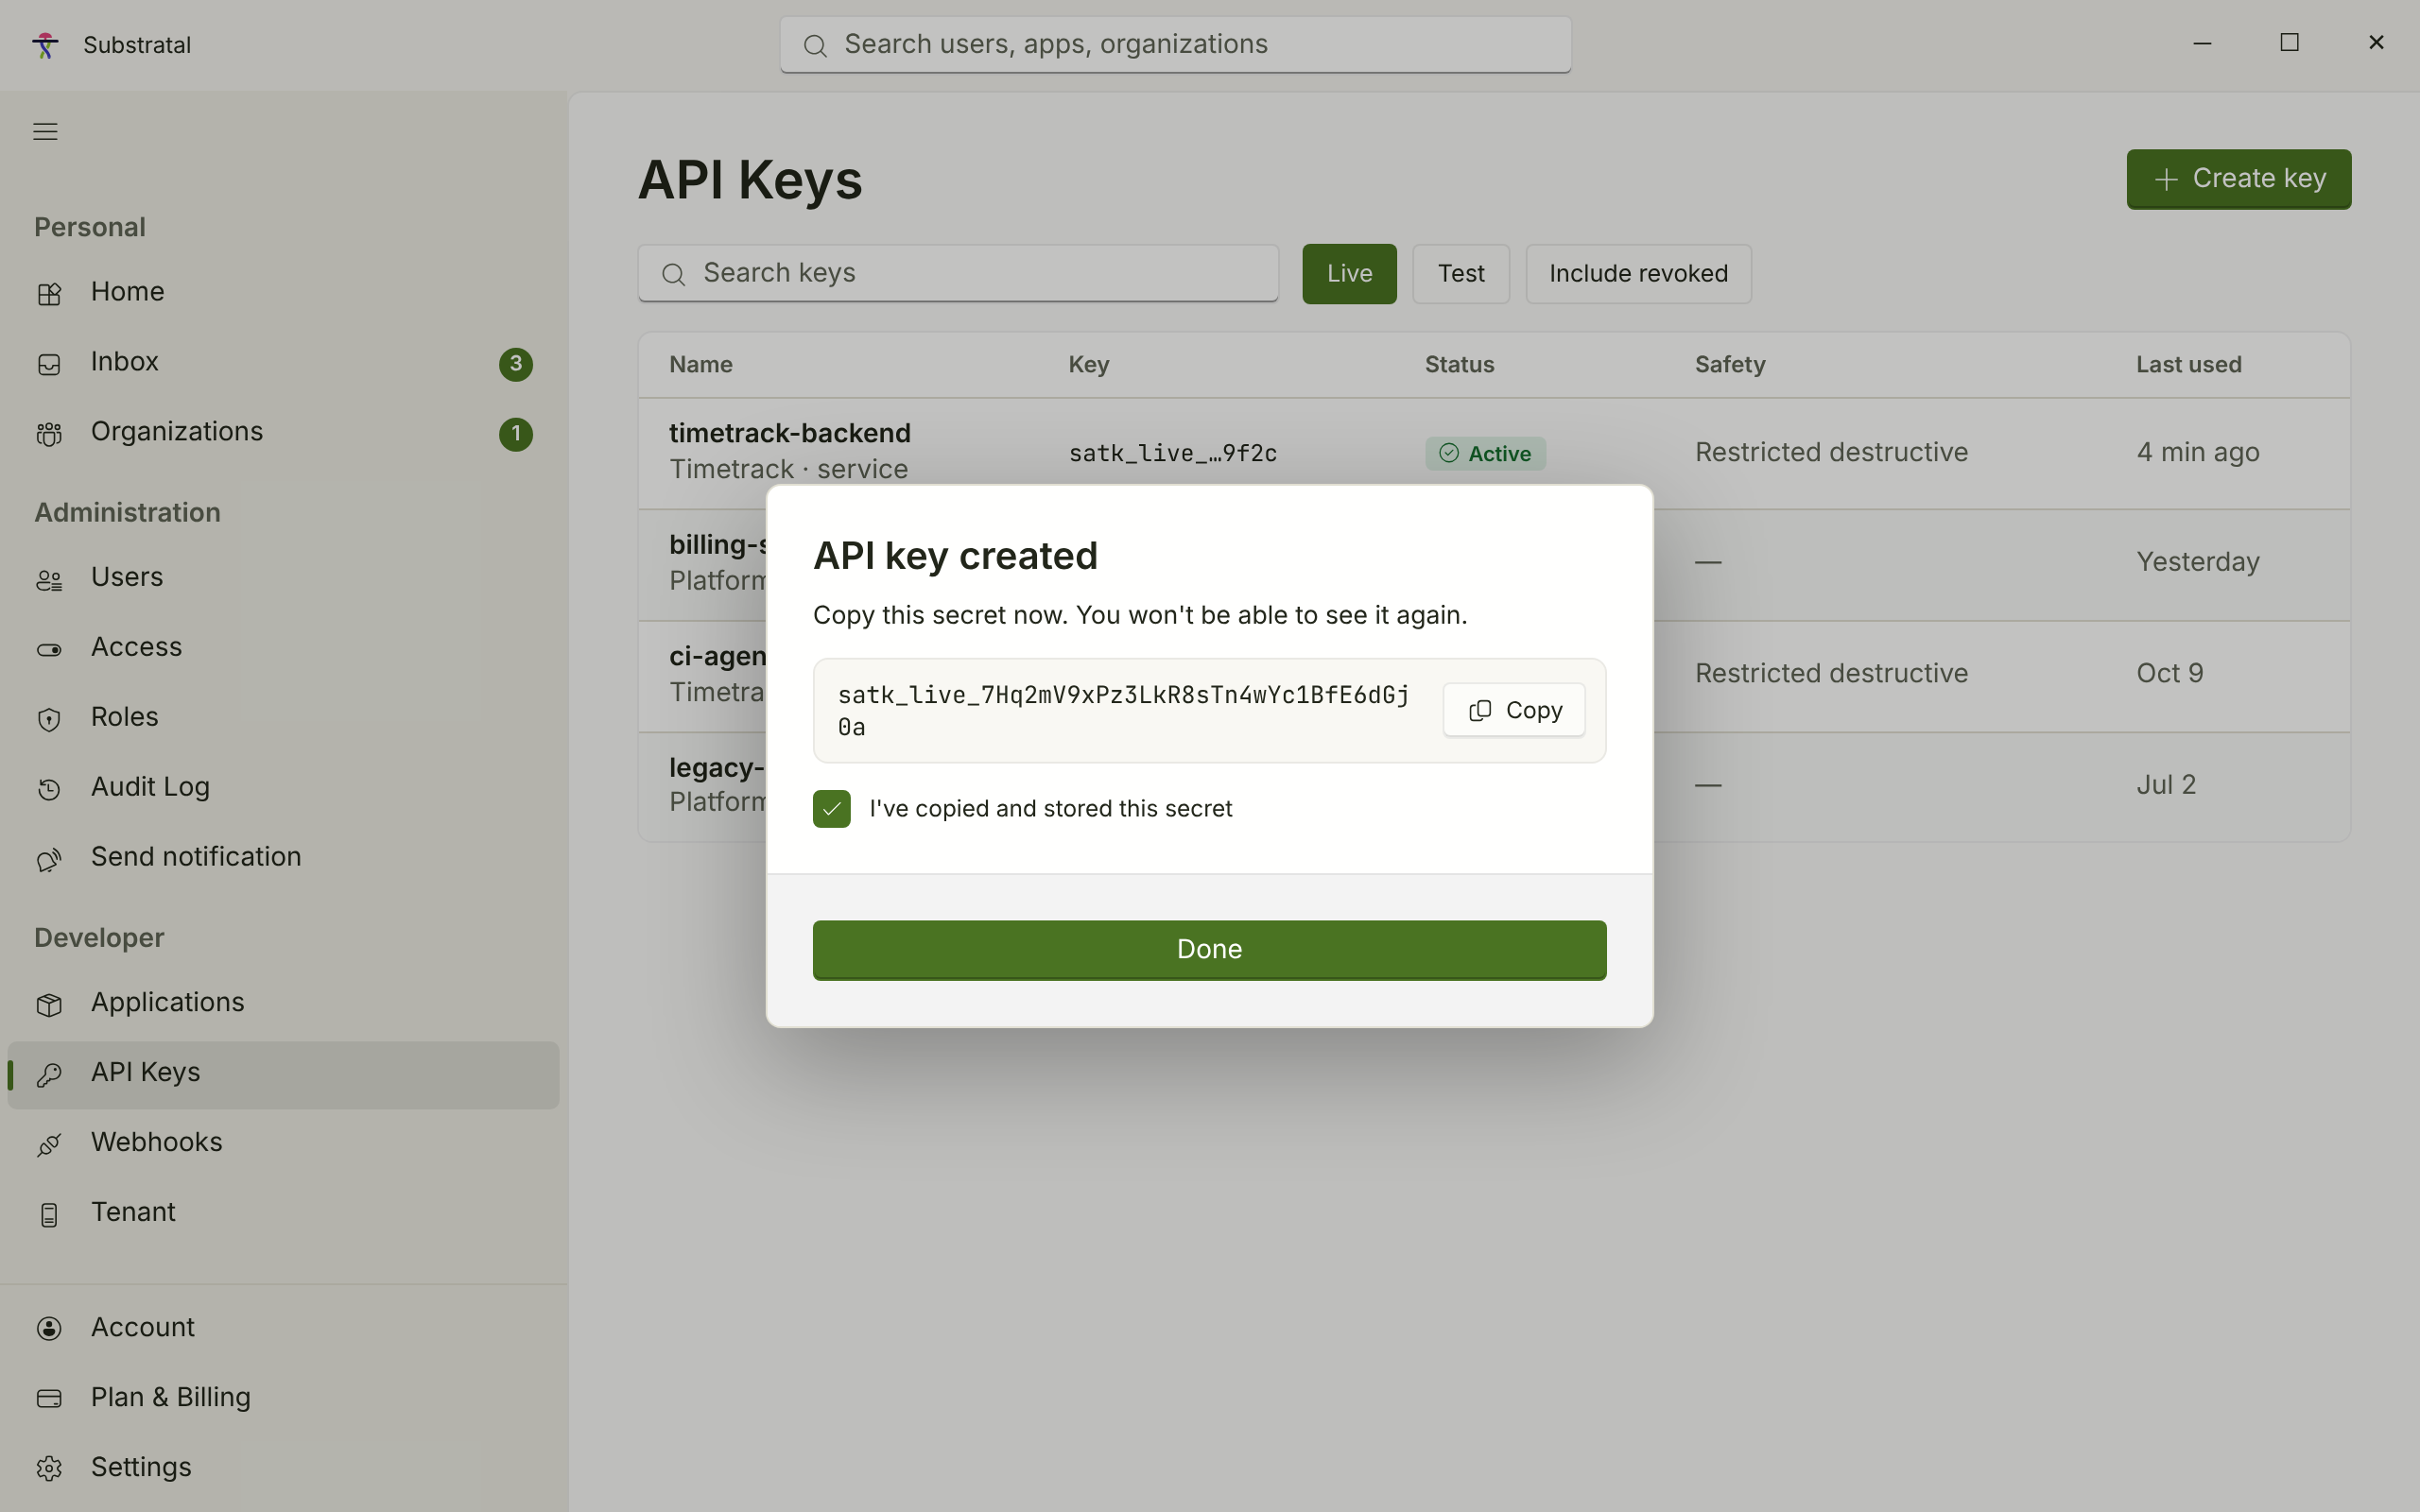Go to Users administration
This screenshot has height=1512, width=2420.
pos(283,577)
